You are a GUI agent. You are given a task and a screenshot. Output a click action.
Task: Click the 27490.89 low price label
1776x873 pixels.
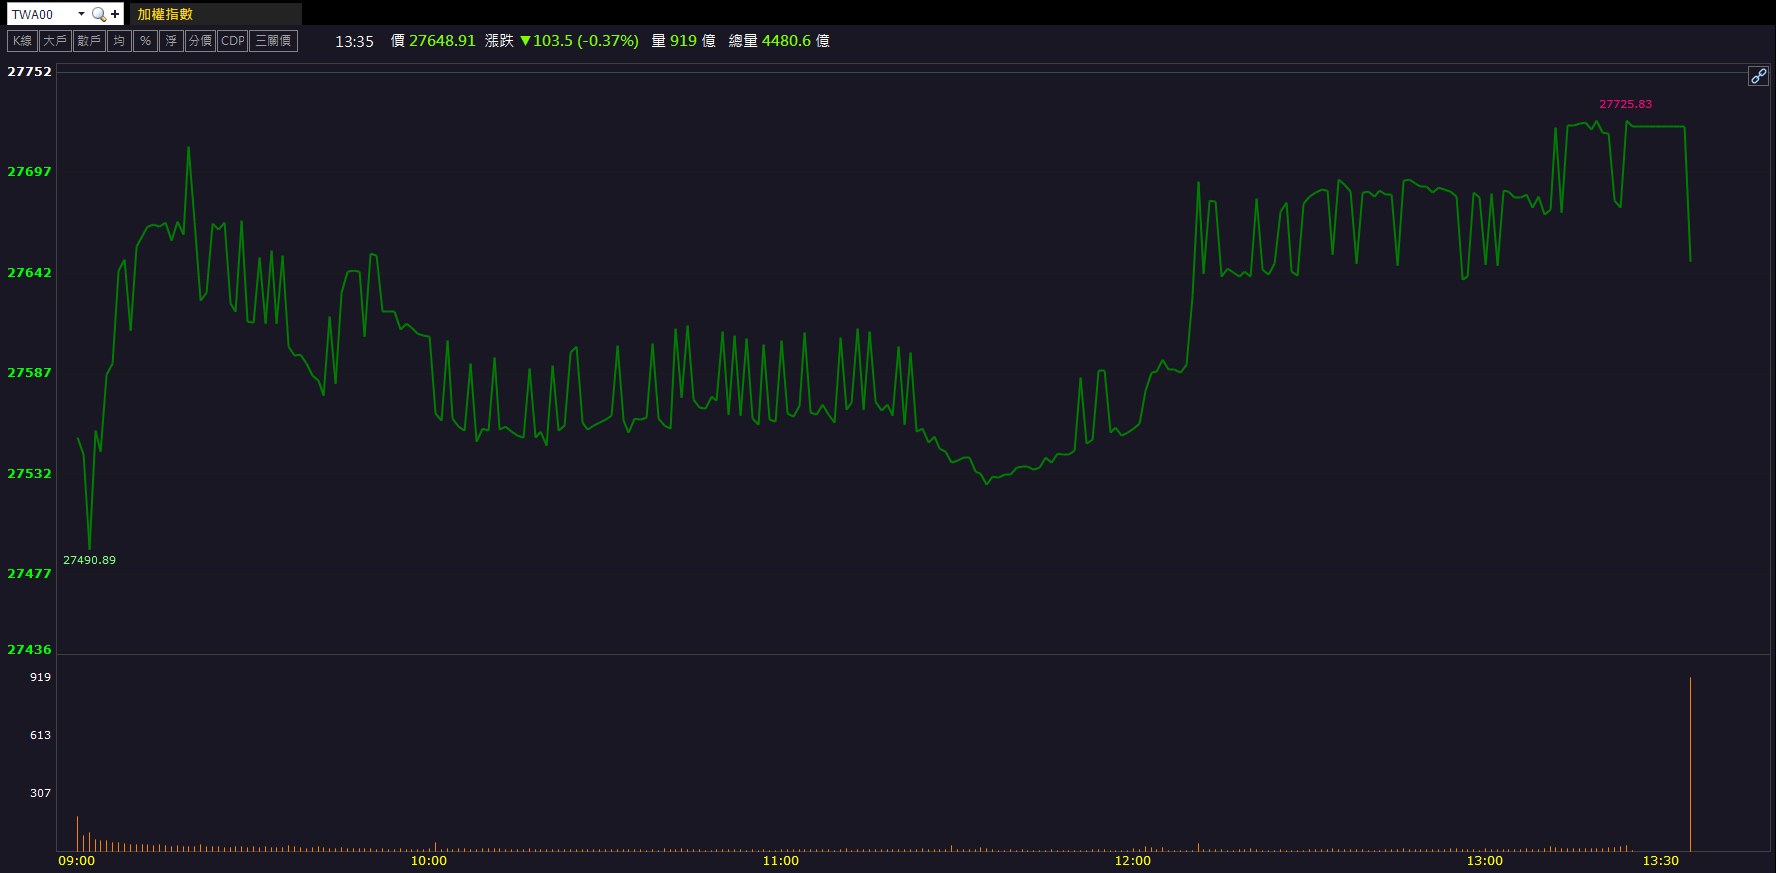pos(89,560)
